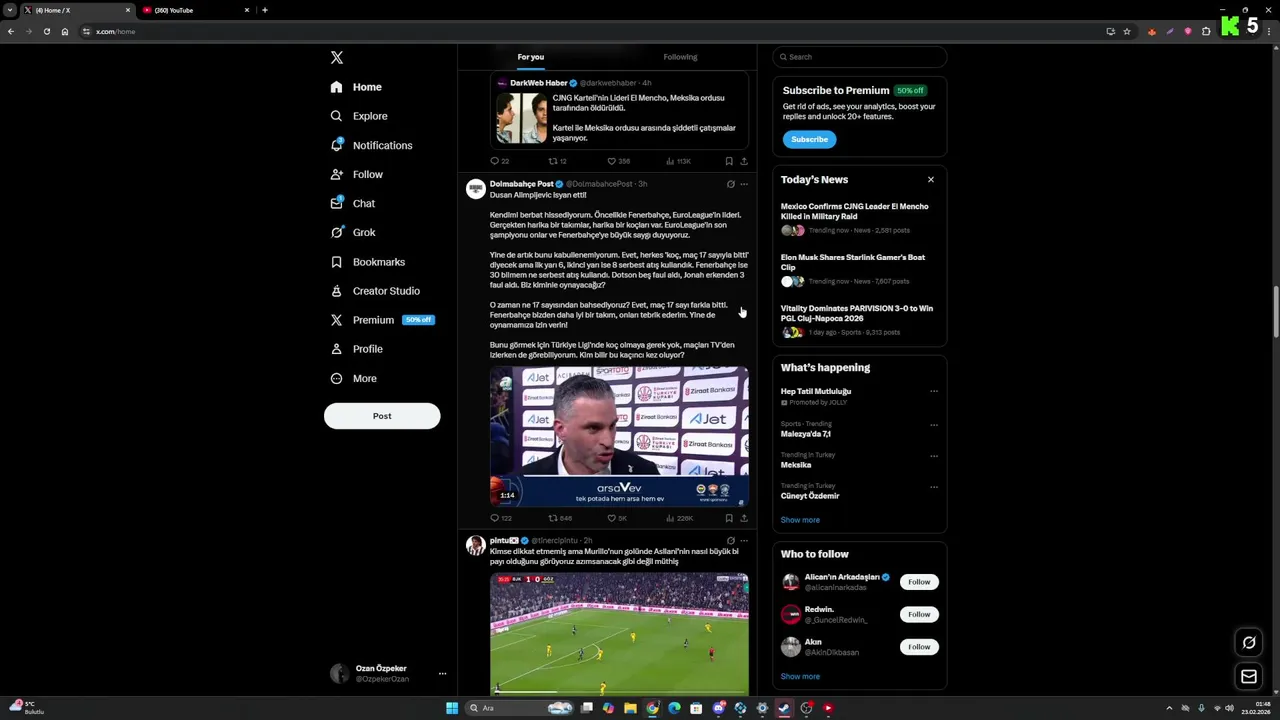Open the Follow people page
Image resolution: width=1280 pixels, height=720 pixels.
[357, 174]
